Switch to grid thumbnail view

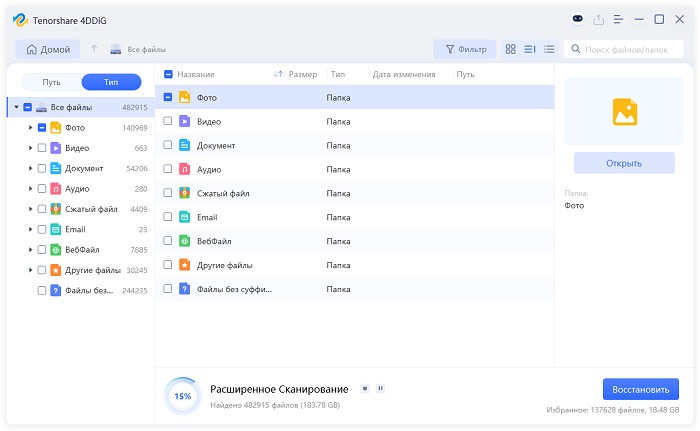[x=510, y=49]
